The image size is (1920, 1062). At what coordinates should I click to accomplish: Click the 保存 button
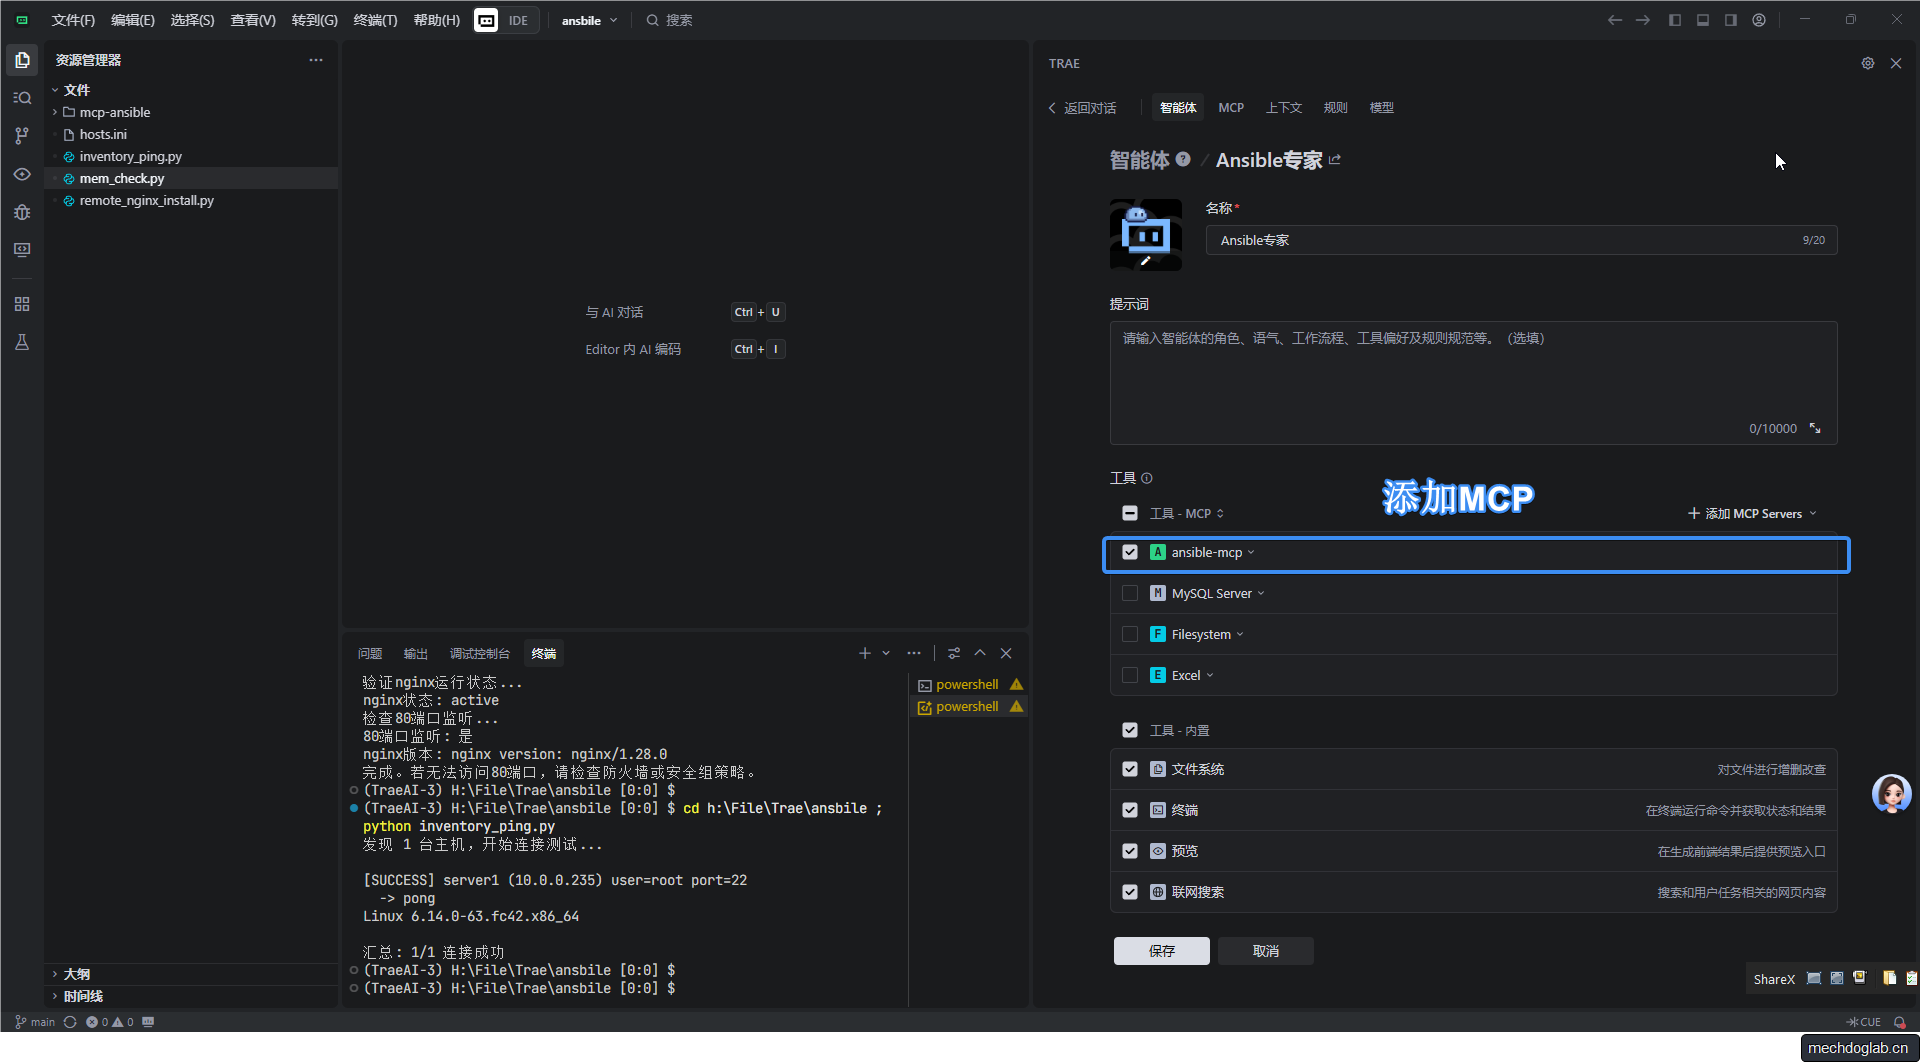click(1161, 951)
